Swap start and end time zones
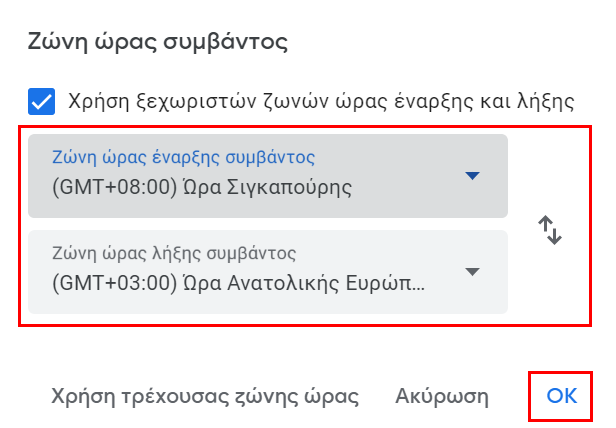The height and width of the screenshot is (428, 616). click(x=550, y=230)
